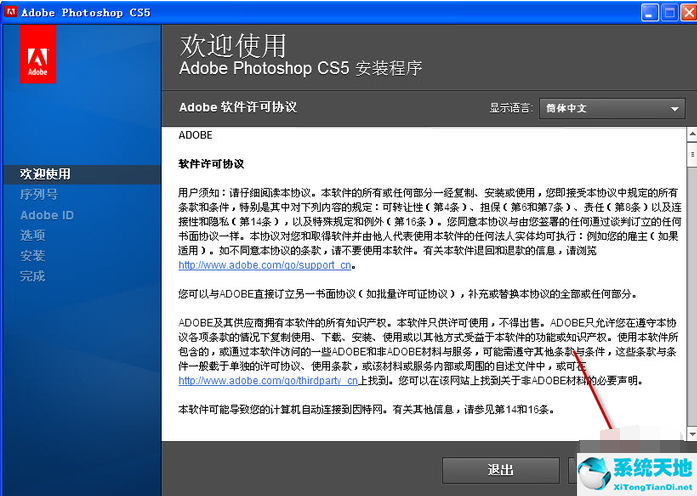Click the heading 软件许可协议 in agreement text
Viewport: 697px width, 496px height.
211,164
